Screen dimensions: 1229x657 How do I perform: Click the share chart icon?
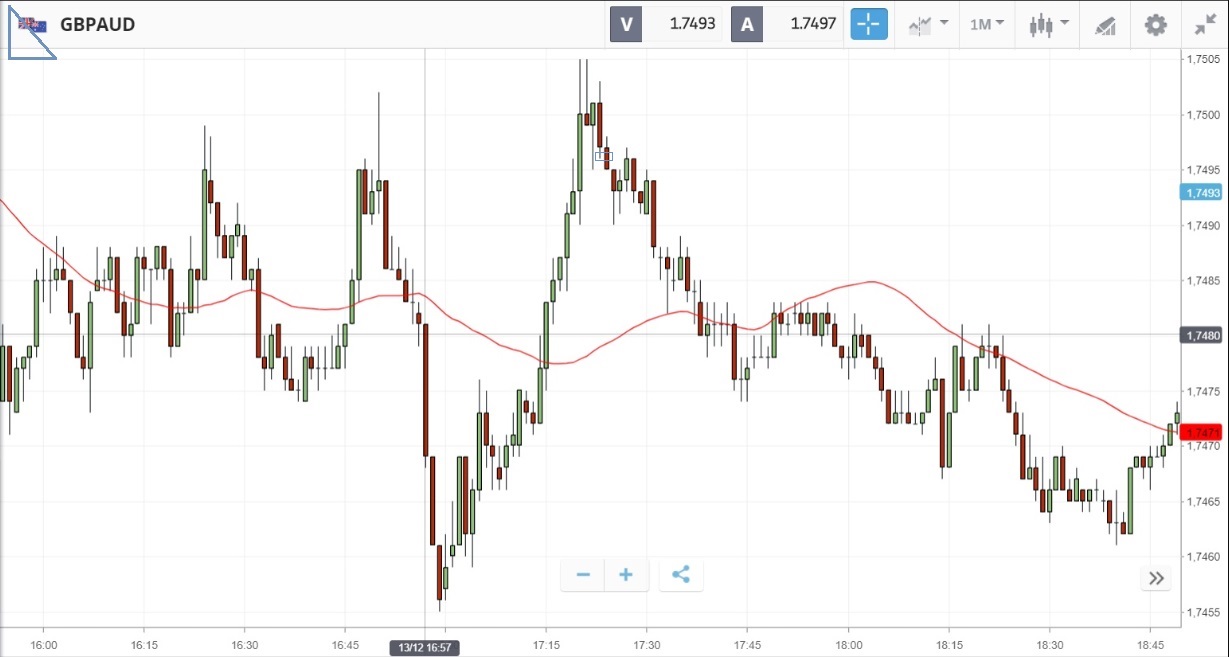pos(681,575)
